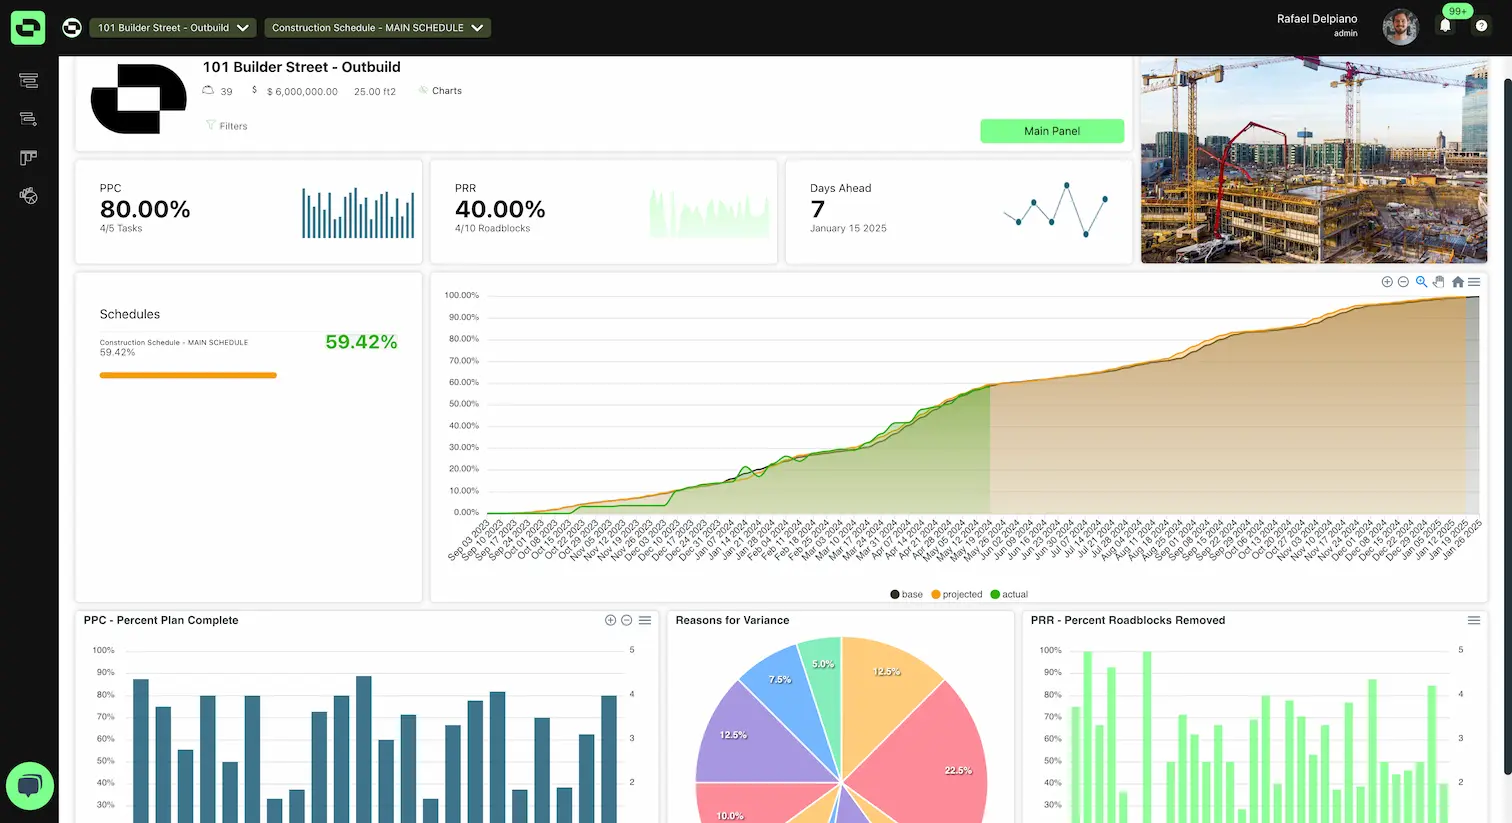Image resolution: width=1512 pixels, height=823 pixels.
Task: Click the 4/5 Tasks text
Action: 121,228
